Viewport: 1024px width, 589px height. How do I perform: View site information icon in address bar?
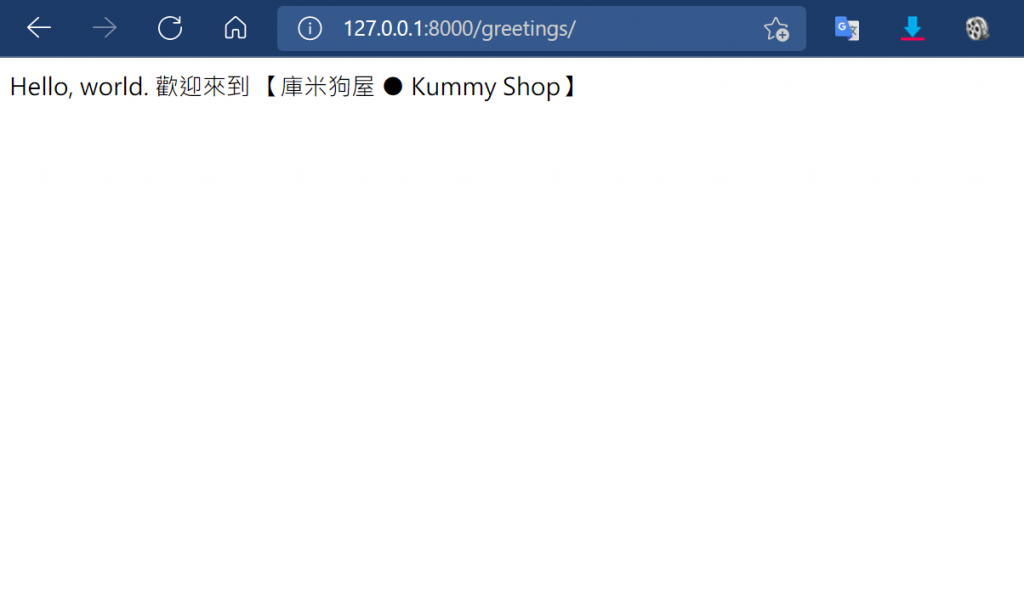click(310, 28)
